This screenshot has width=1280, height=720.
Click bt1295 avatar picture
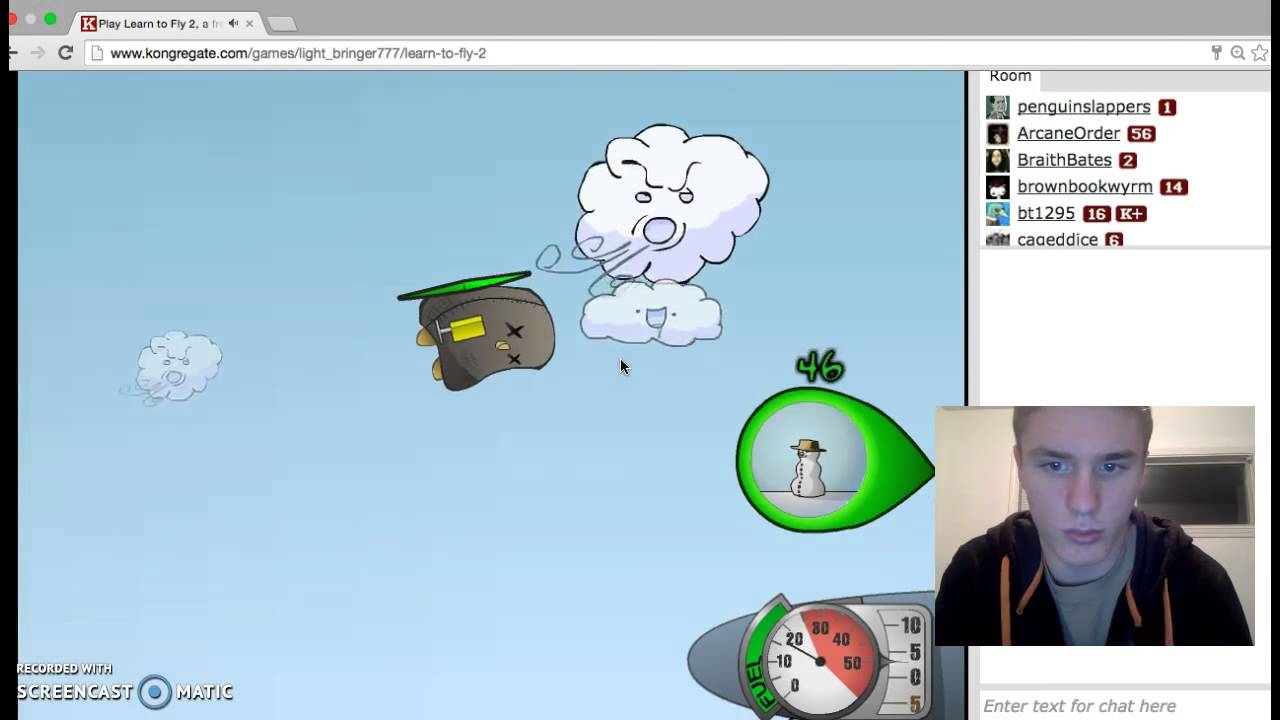click(998, 214)
